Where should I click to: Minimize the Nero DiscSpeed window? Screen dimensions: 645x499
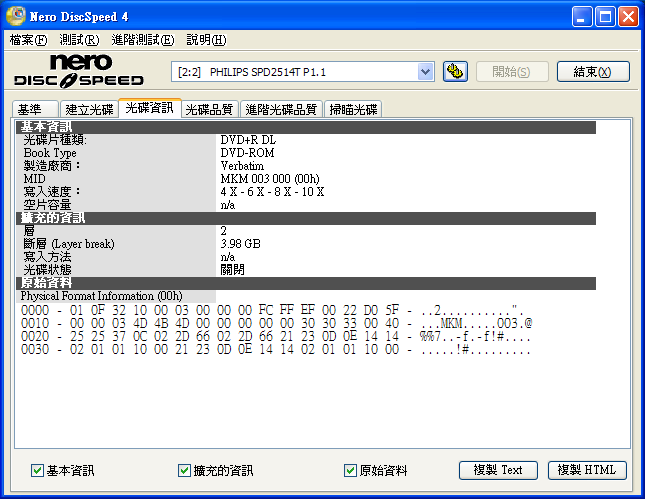click(582, 17)
